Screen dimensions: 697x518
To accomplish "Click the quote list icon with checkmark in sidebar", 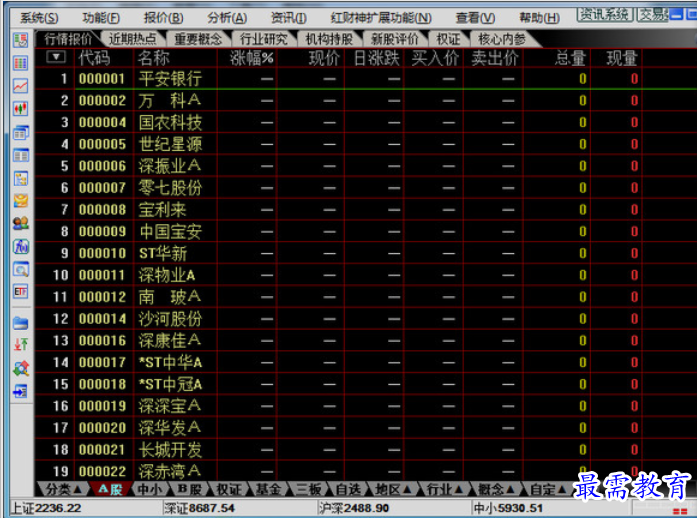I will pyautogui.click(x=20, y=40).
